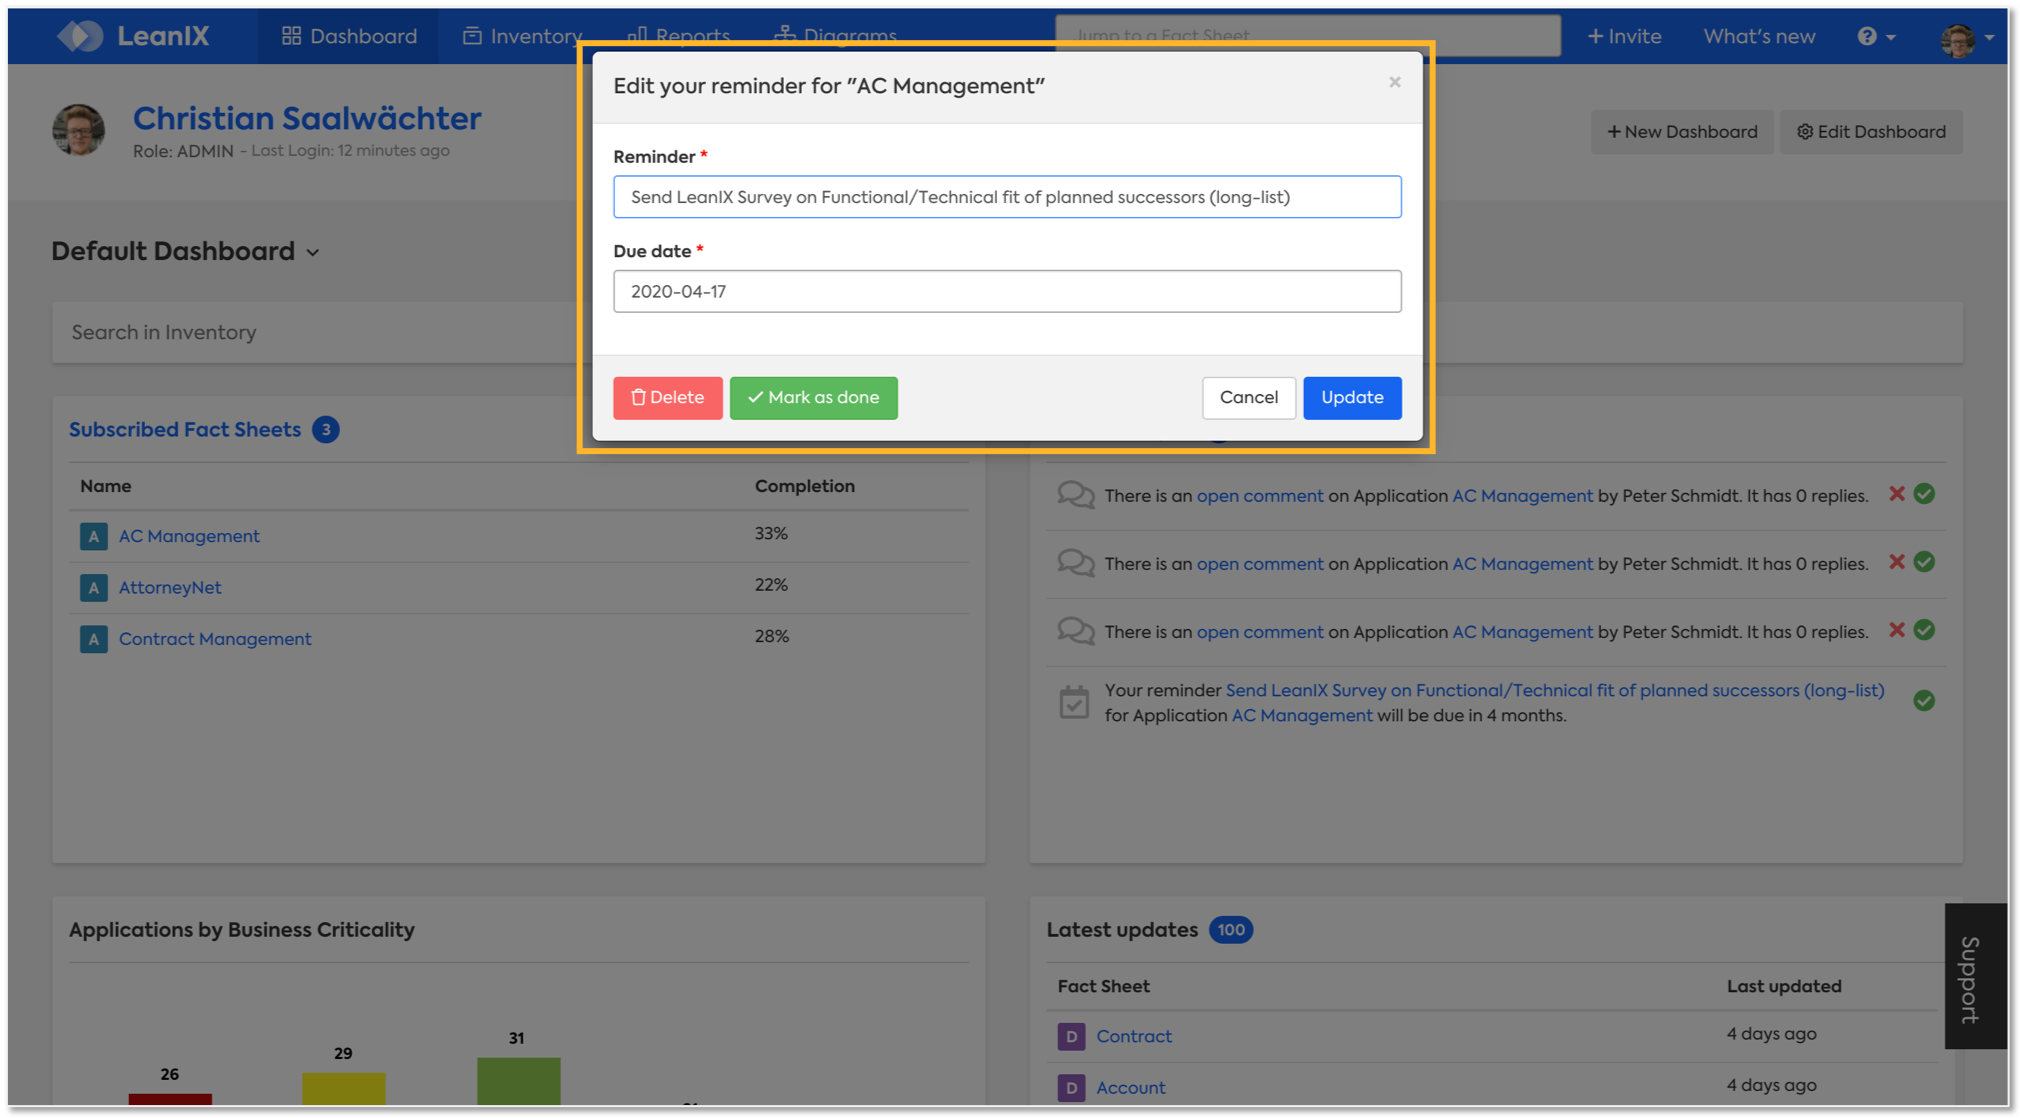Expand the Default Dashboard dropdown chevron
Screen dimensions: 2020x1118
pos(313,253)
